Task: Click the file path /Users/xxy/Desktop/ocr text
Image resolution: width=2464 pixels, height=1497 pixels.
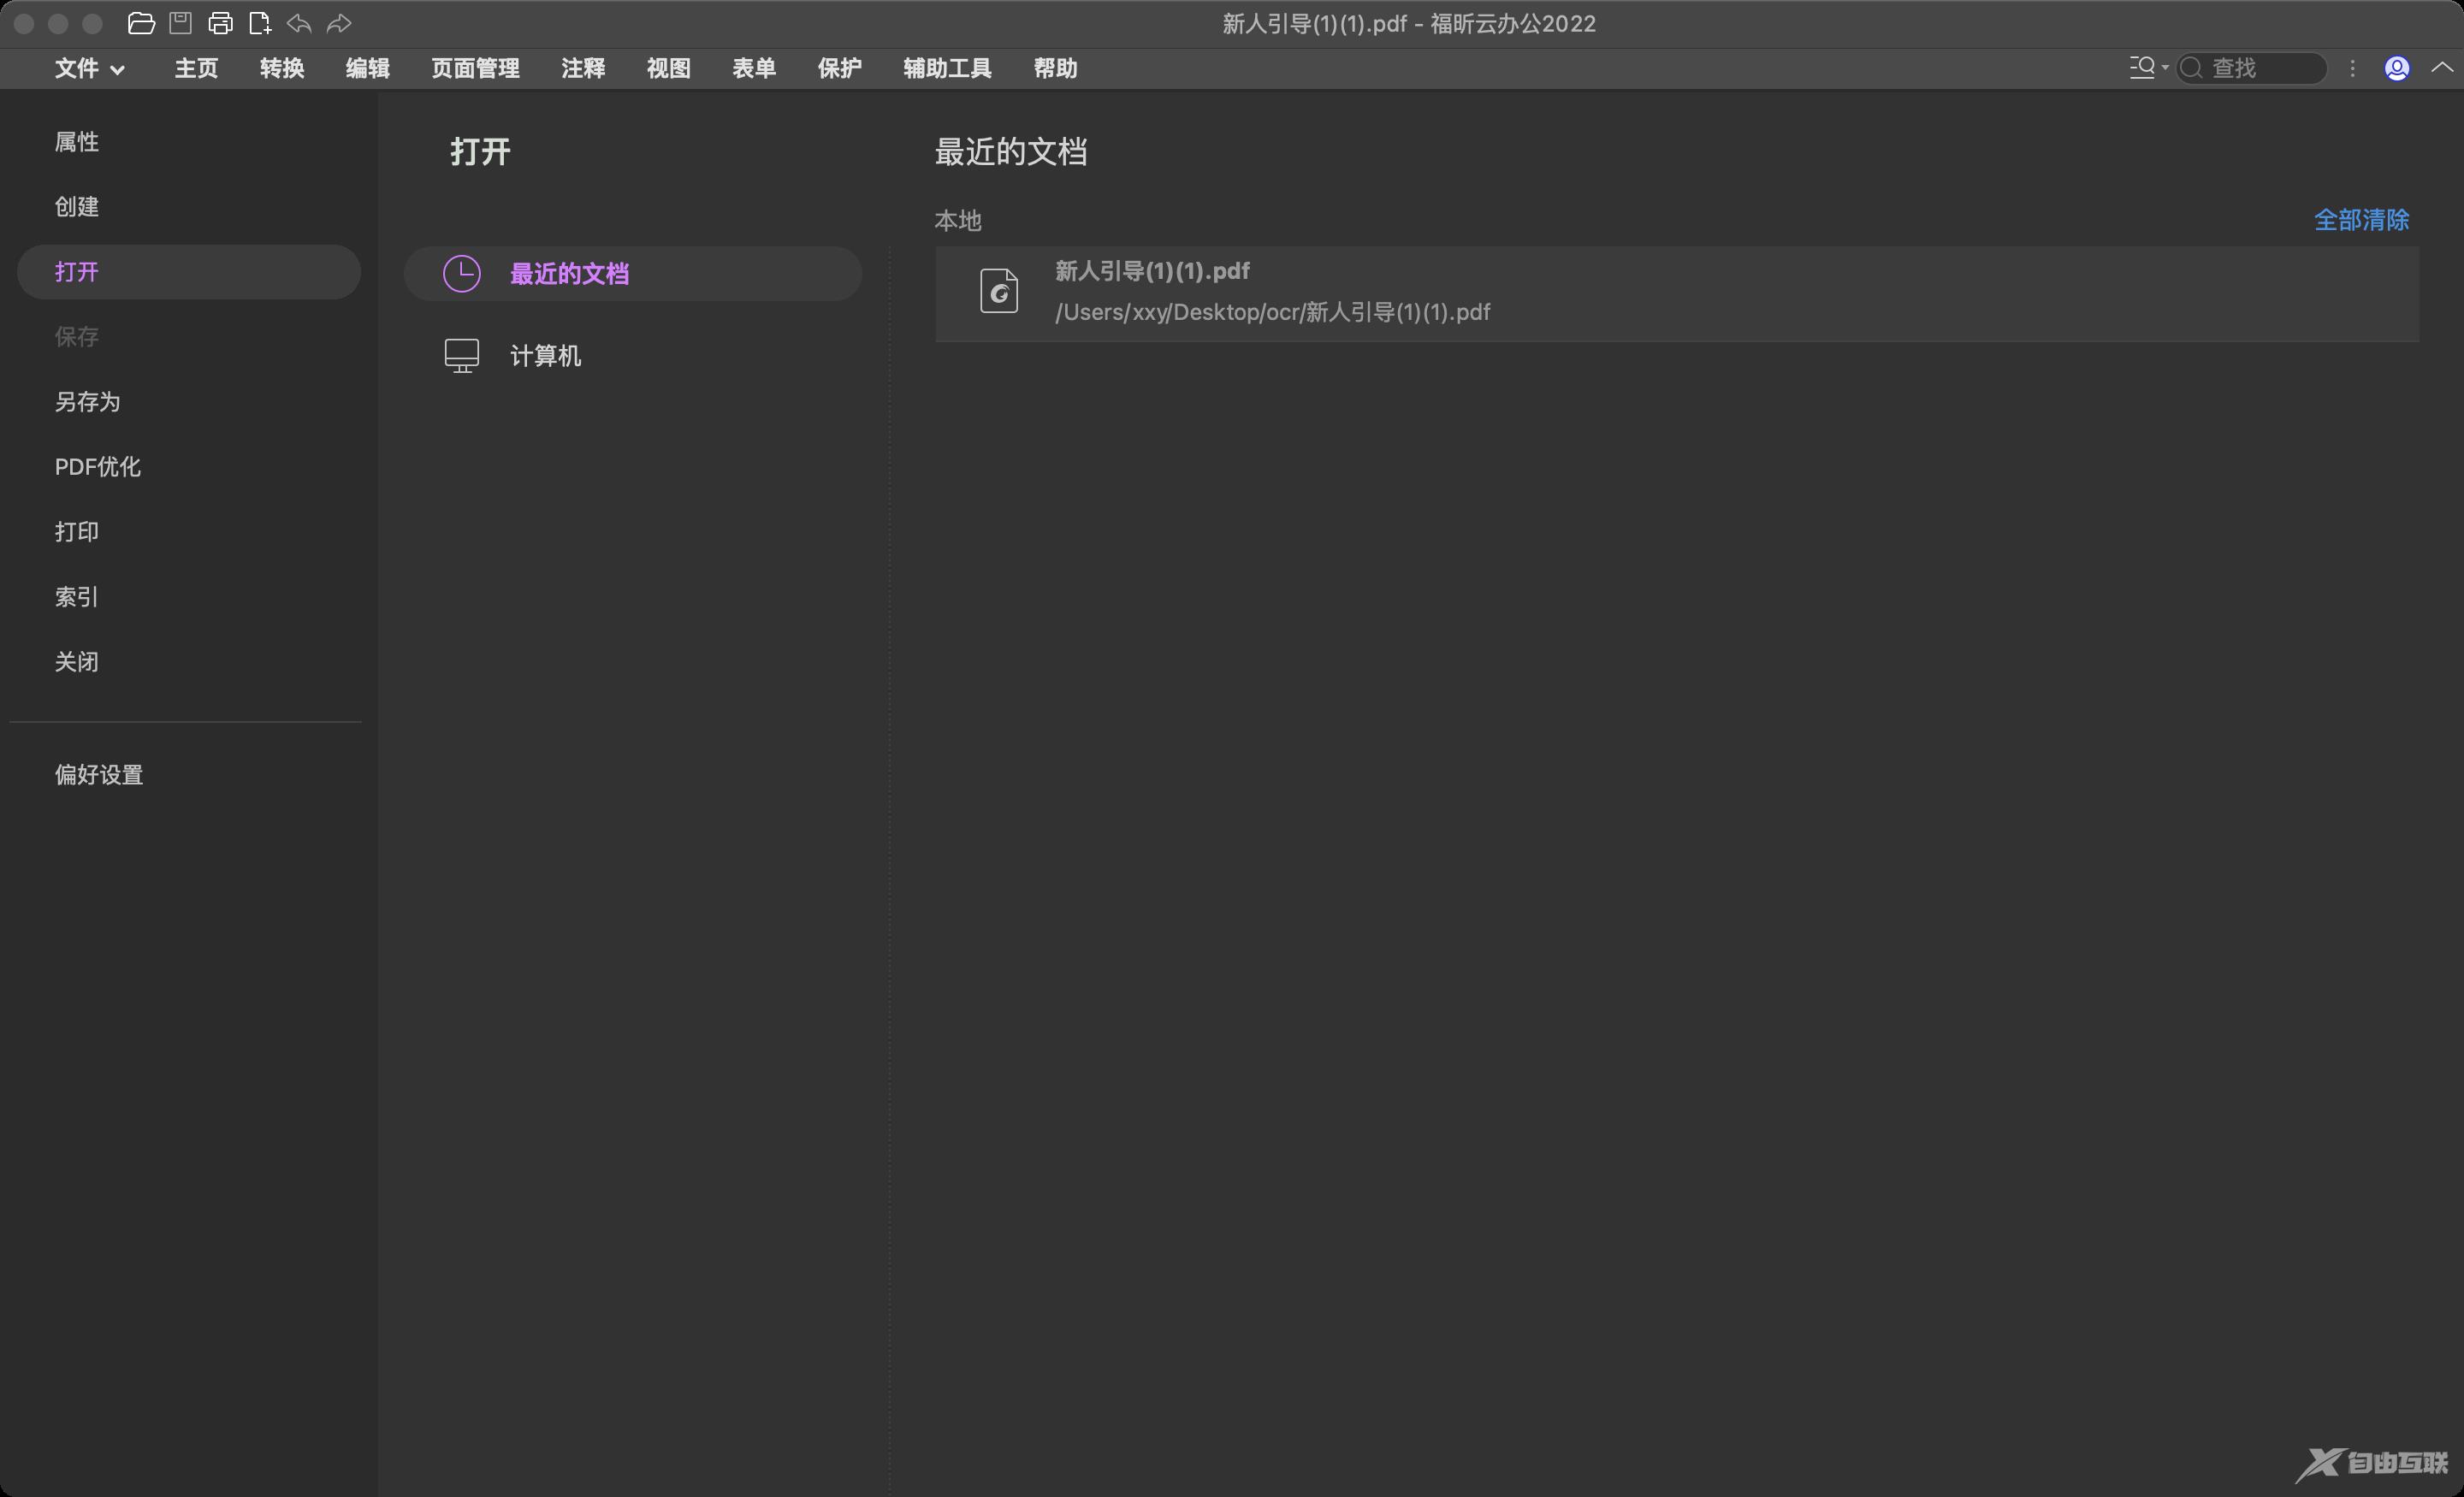Action: click(1272, 312)
